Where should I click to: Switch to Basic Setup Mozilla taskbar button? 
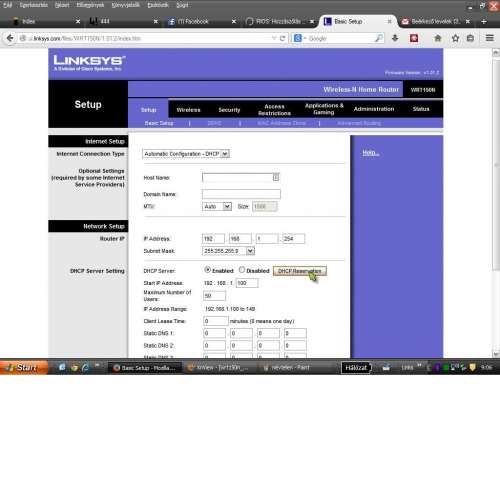pos(145,368)
